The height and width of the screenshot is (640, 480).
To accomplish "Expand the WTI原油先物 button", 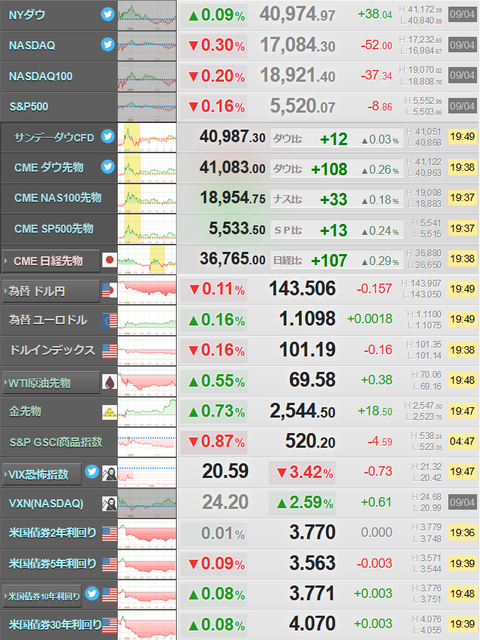I will pyautogui.click(x=51, y=382).
